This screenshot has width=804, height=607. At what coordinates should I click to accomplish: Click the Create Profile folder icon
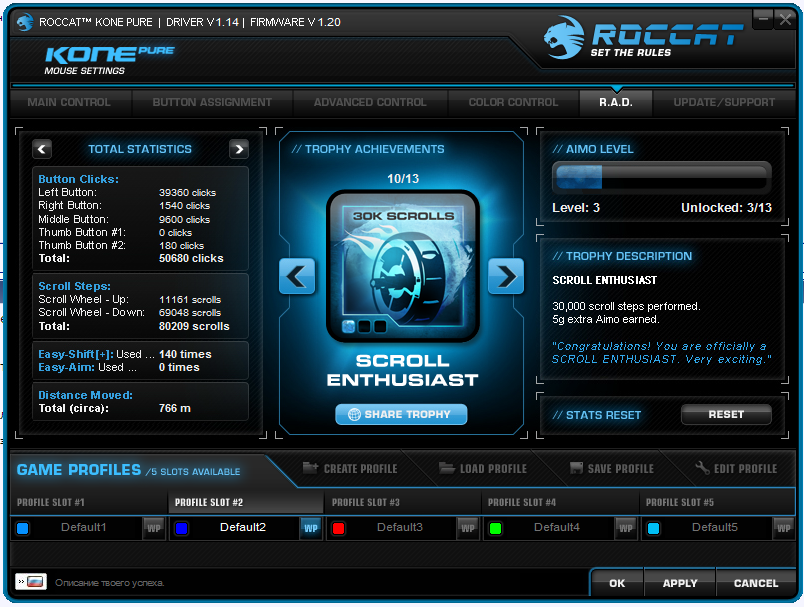[310, 468]
